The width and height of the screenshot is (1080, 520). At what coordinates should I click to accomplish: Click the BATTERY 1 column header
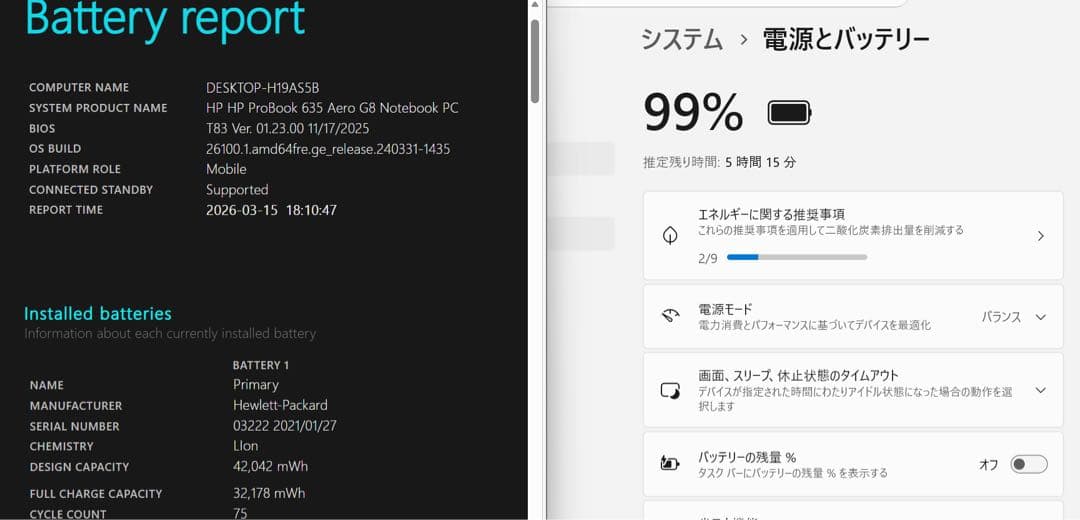260,365
